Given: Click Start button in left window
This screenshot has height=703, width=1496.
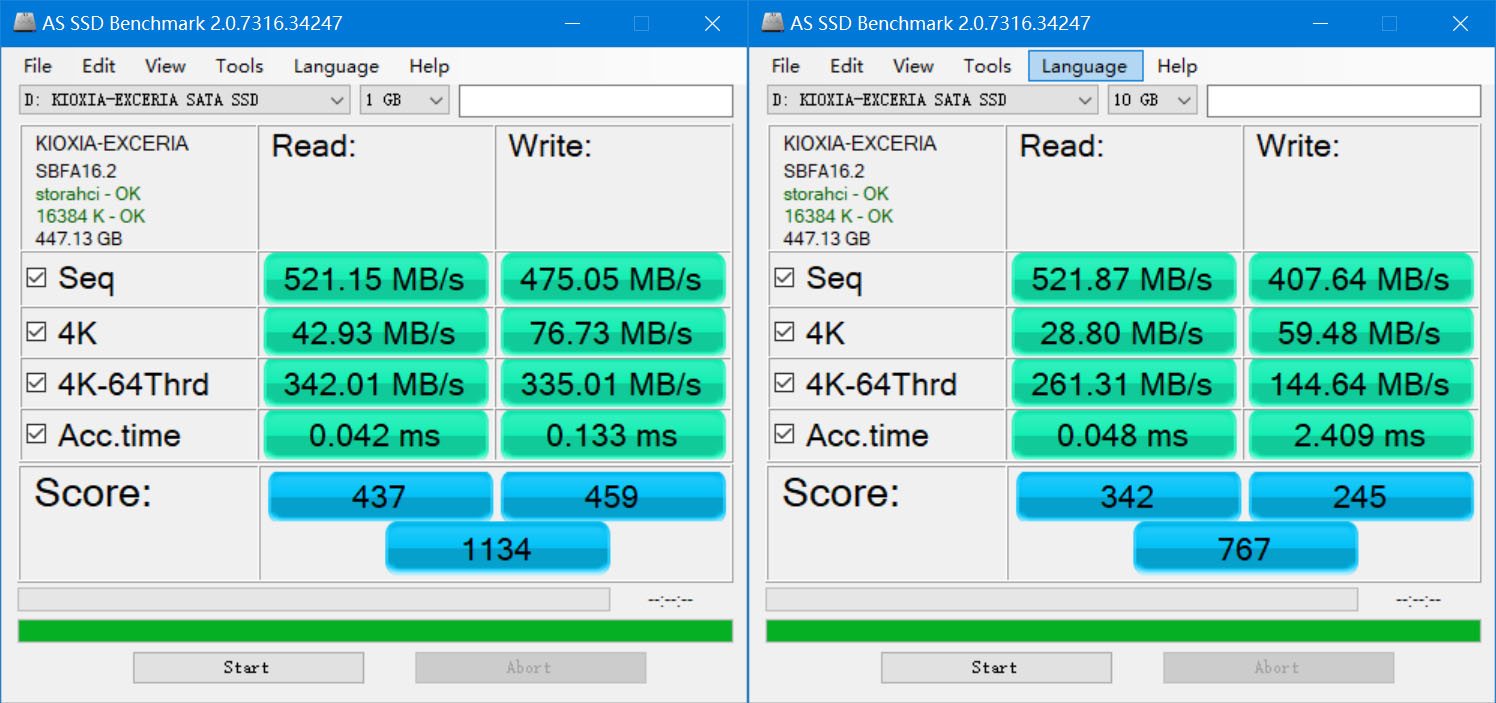Looking at the screenshot, I should (x=248, y=667).
